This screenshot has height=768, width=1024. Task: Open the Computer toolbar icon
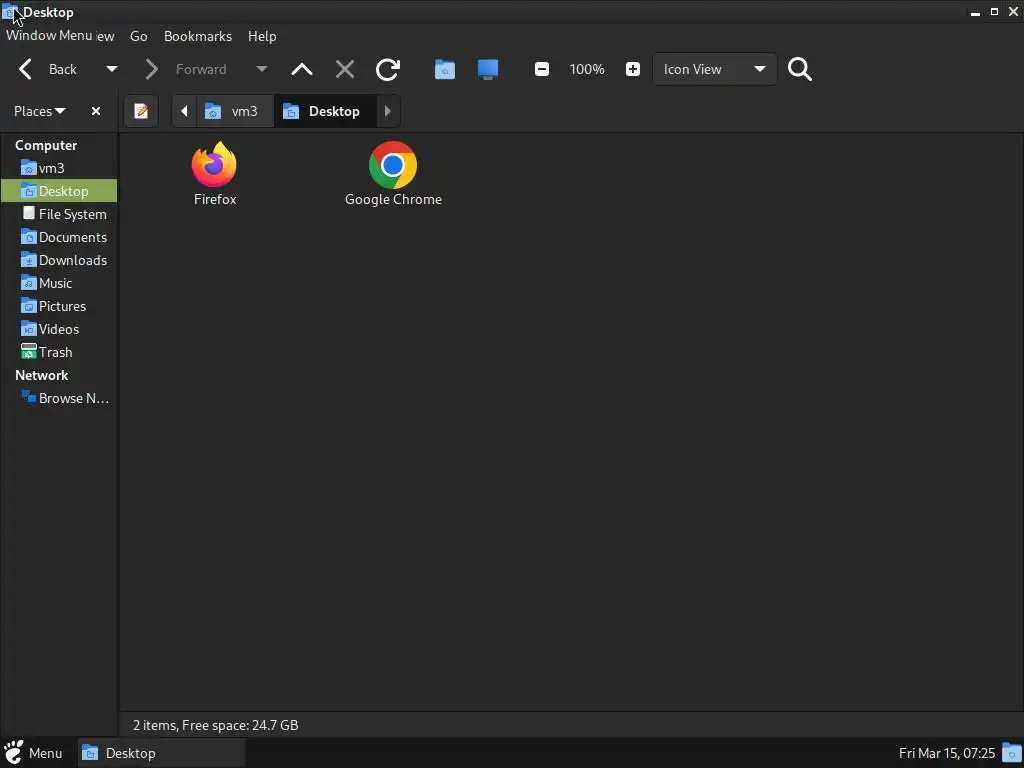(488, 69)
